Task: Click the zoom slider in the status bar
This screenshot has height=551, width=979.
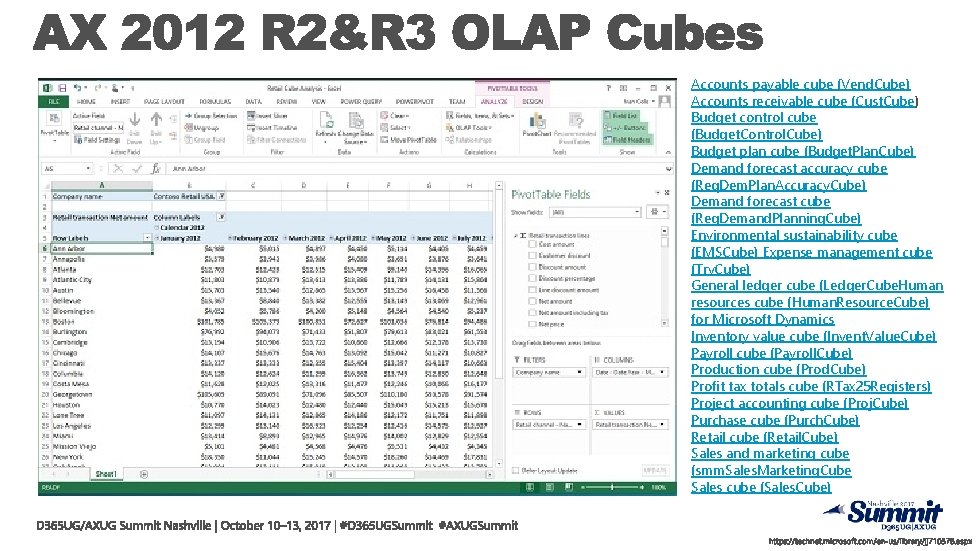Action: [611, 487]
